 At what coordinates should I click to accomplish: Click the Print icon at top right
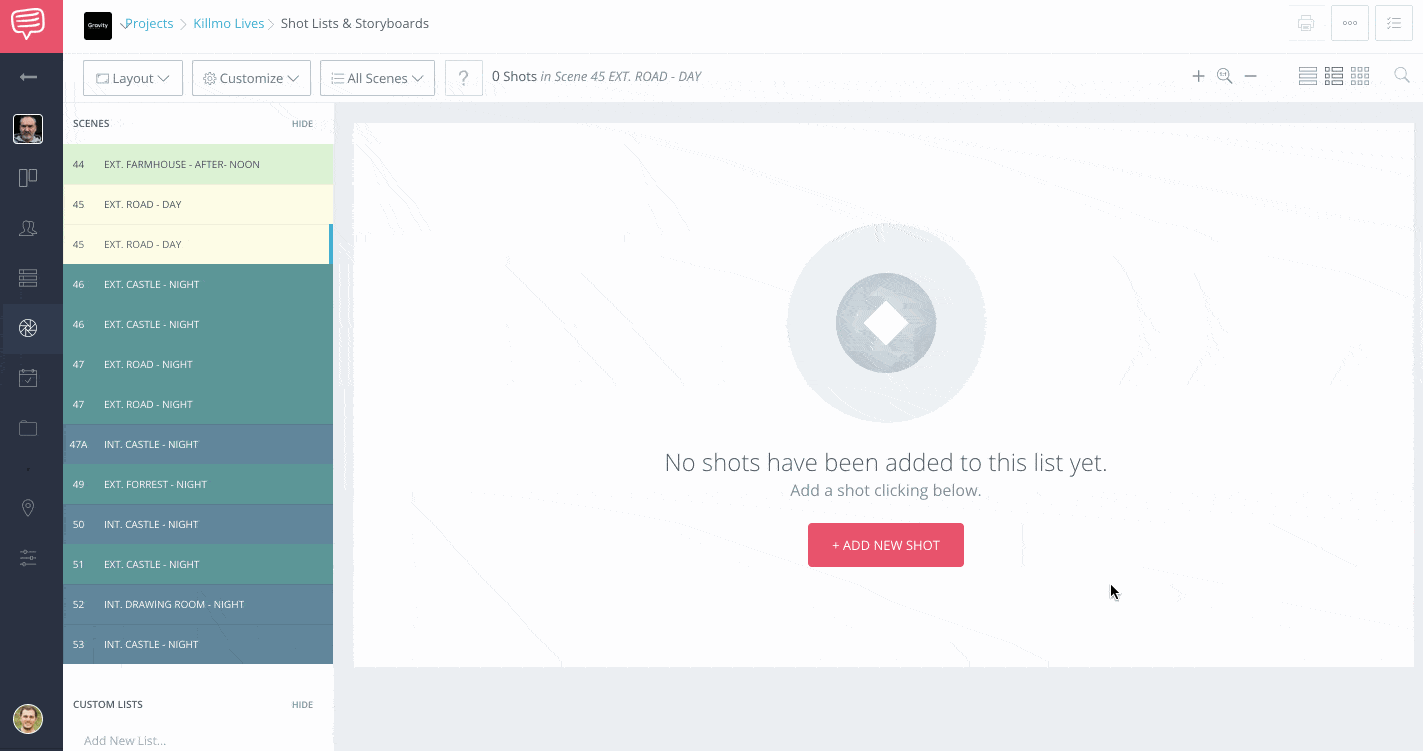tap(1305, 23)
